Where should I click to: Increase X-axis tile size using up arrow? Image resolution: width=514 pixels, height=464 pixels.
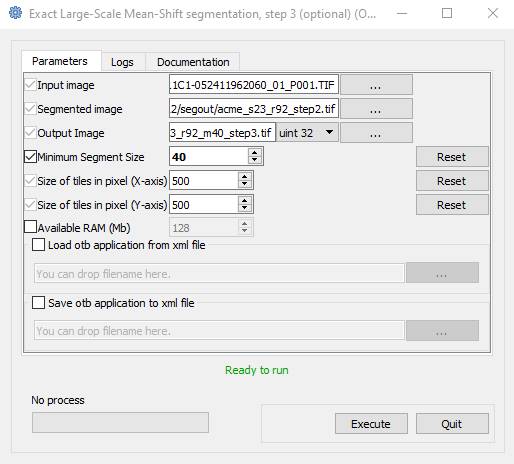[x=245, y=177]
